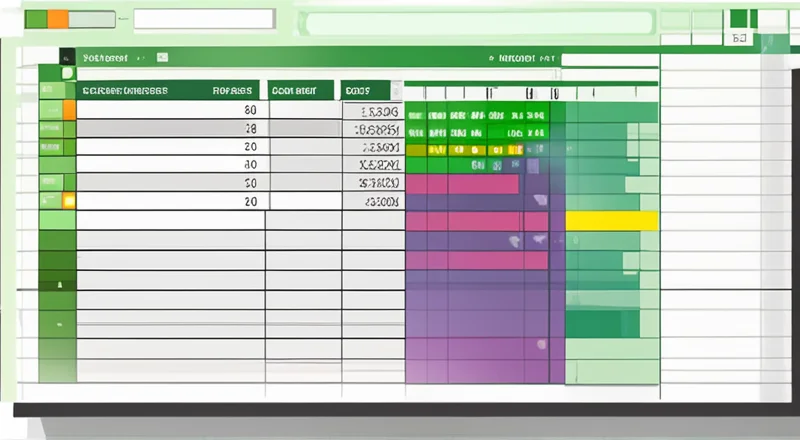Select the second column header in the table
Screen dimensions: 800x440
point(300,90)
